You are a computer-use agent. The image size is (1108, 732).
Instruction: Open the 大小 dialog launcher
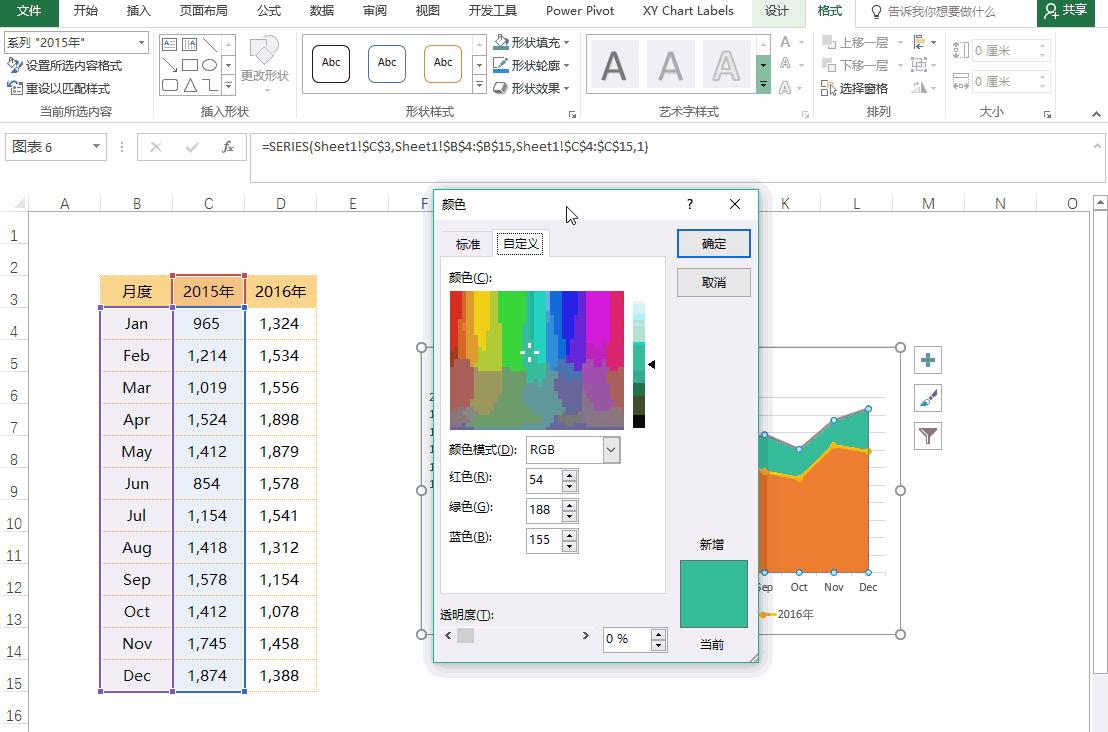tap(1047, 114)
